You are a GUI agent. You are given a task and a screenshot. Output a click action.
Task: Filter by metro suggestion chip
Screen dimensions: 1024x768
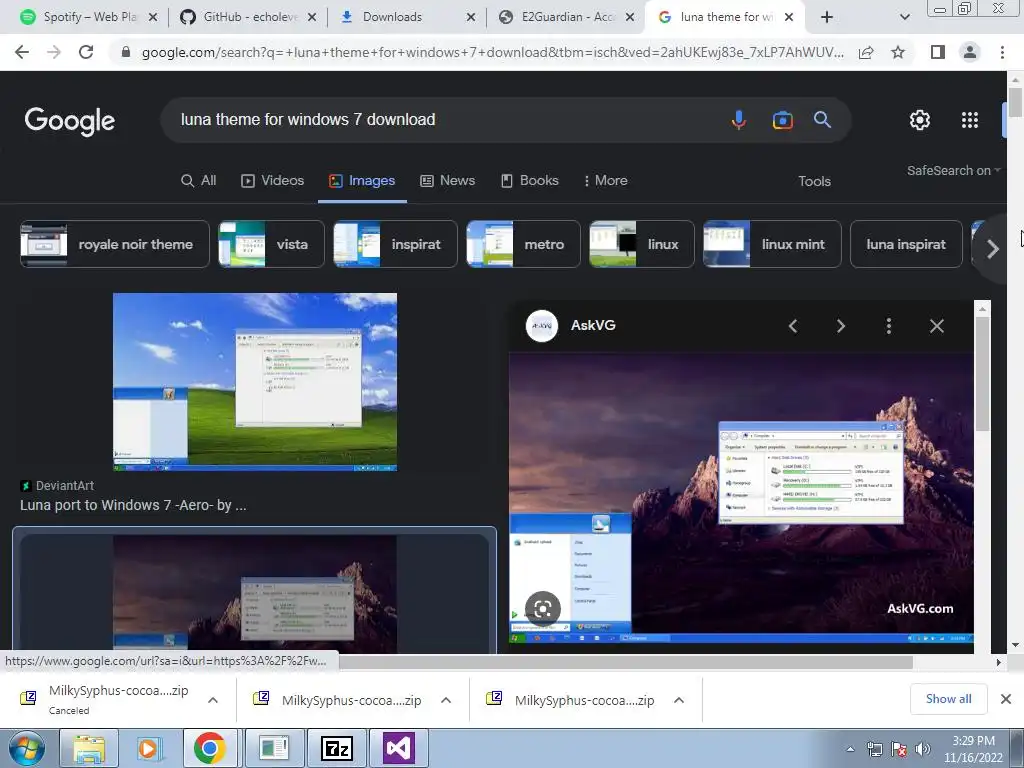point(523,244)
